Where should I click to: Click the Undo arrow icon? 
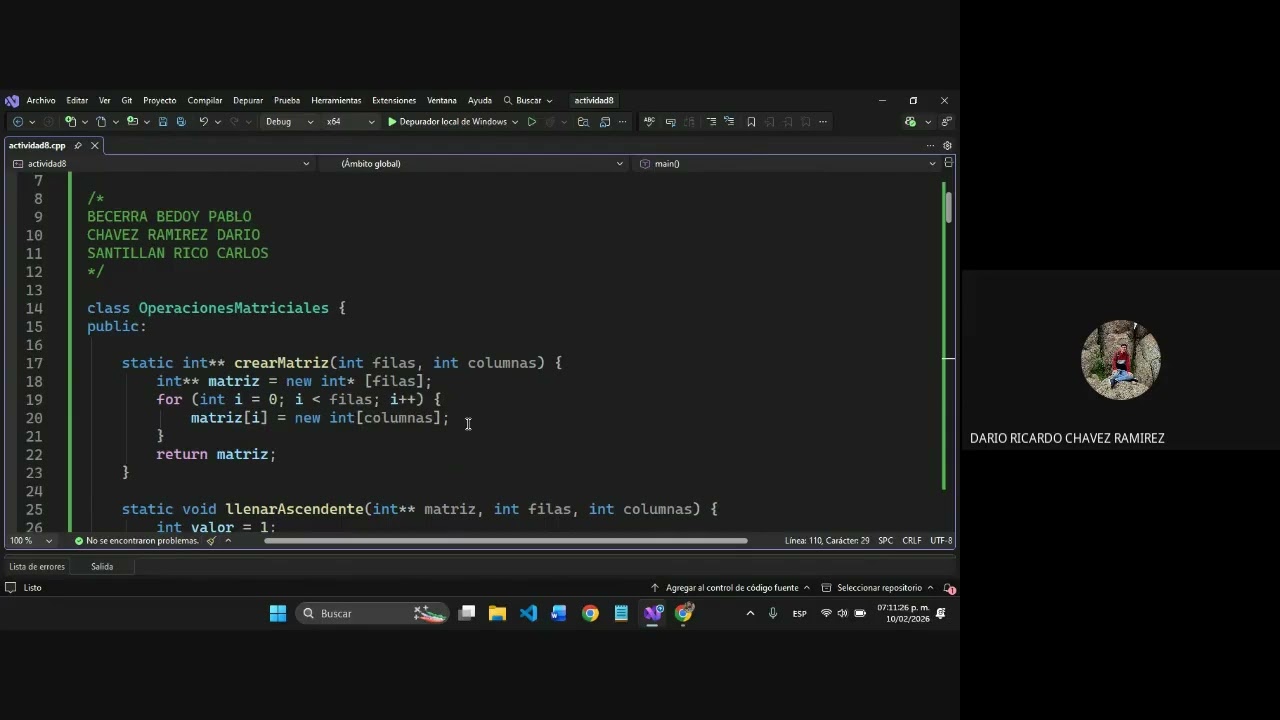pyautogui.click(x=203, y=122)
